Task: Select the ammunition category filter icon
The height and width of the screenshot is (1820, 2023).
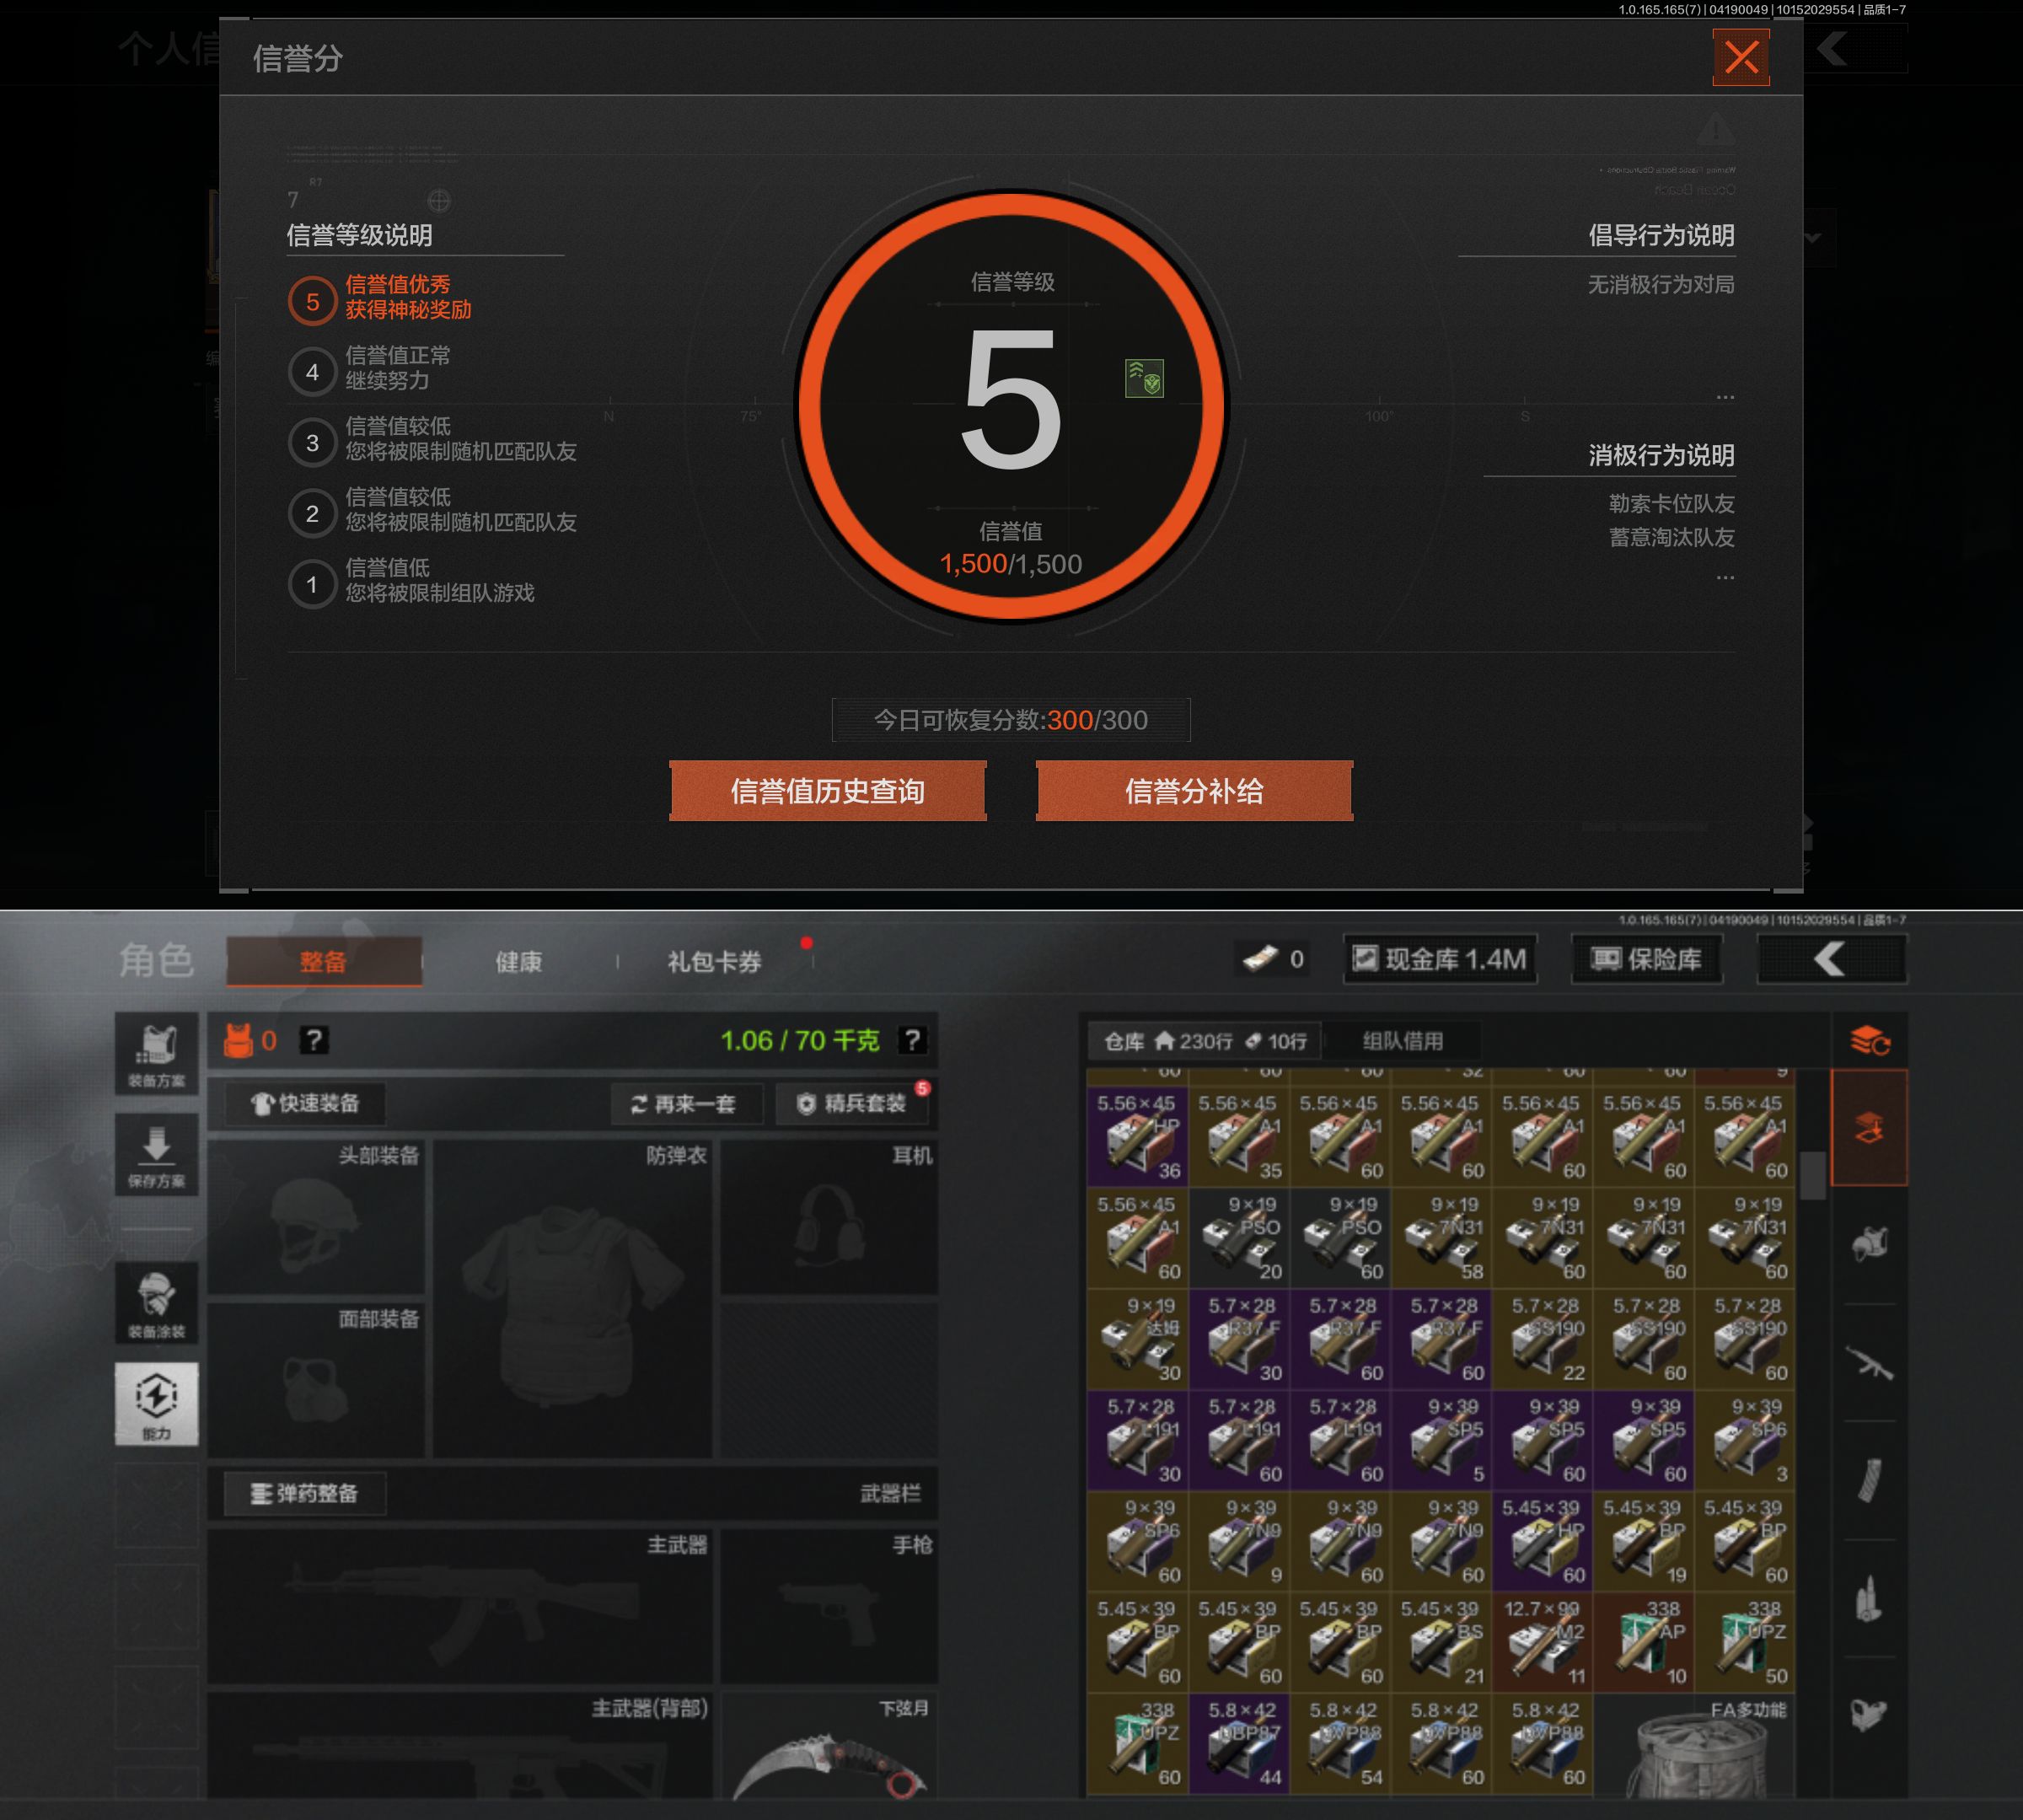Action: coord(1868,1598)
